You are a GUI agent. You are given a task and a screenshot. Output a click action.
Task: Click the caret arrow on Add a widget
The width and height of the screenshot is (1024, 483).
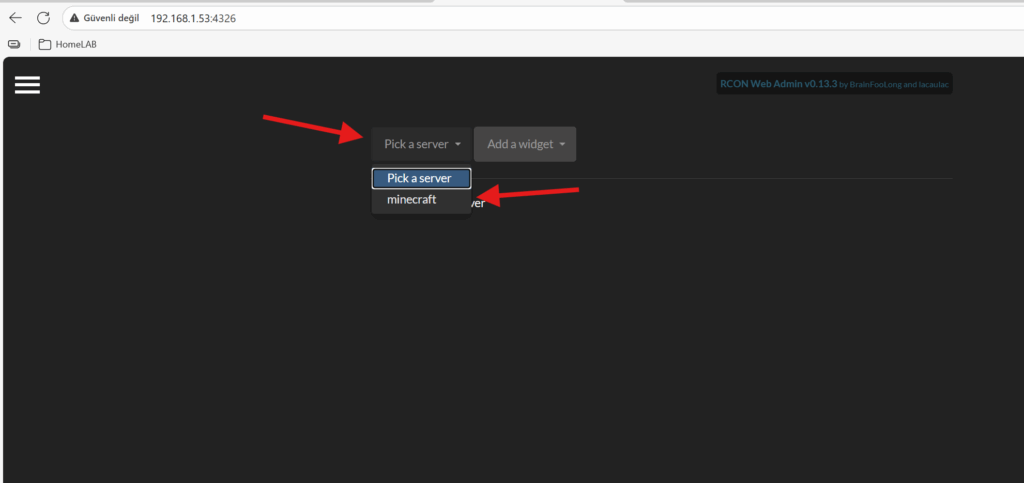562,145
